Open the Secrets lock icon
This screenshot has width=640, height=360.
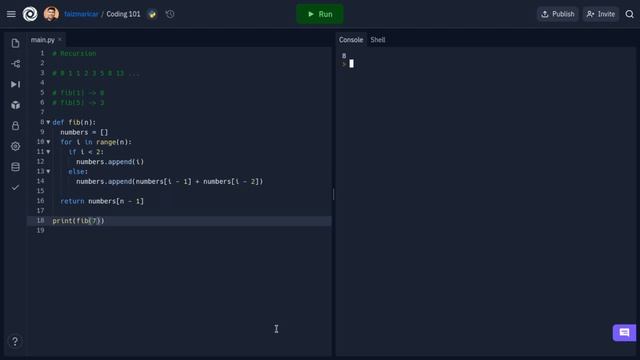16,126
